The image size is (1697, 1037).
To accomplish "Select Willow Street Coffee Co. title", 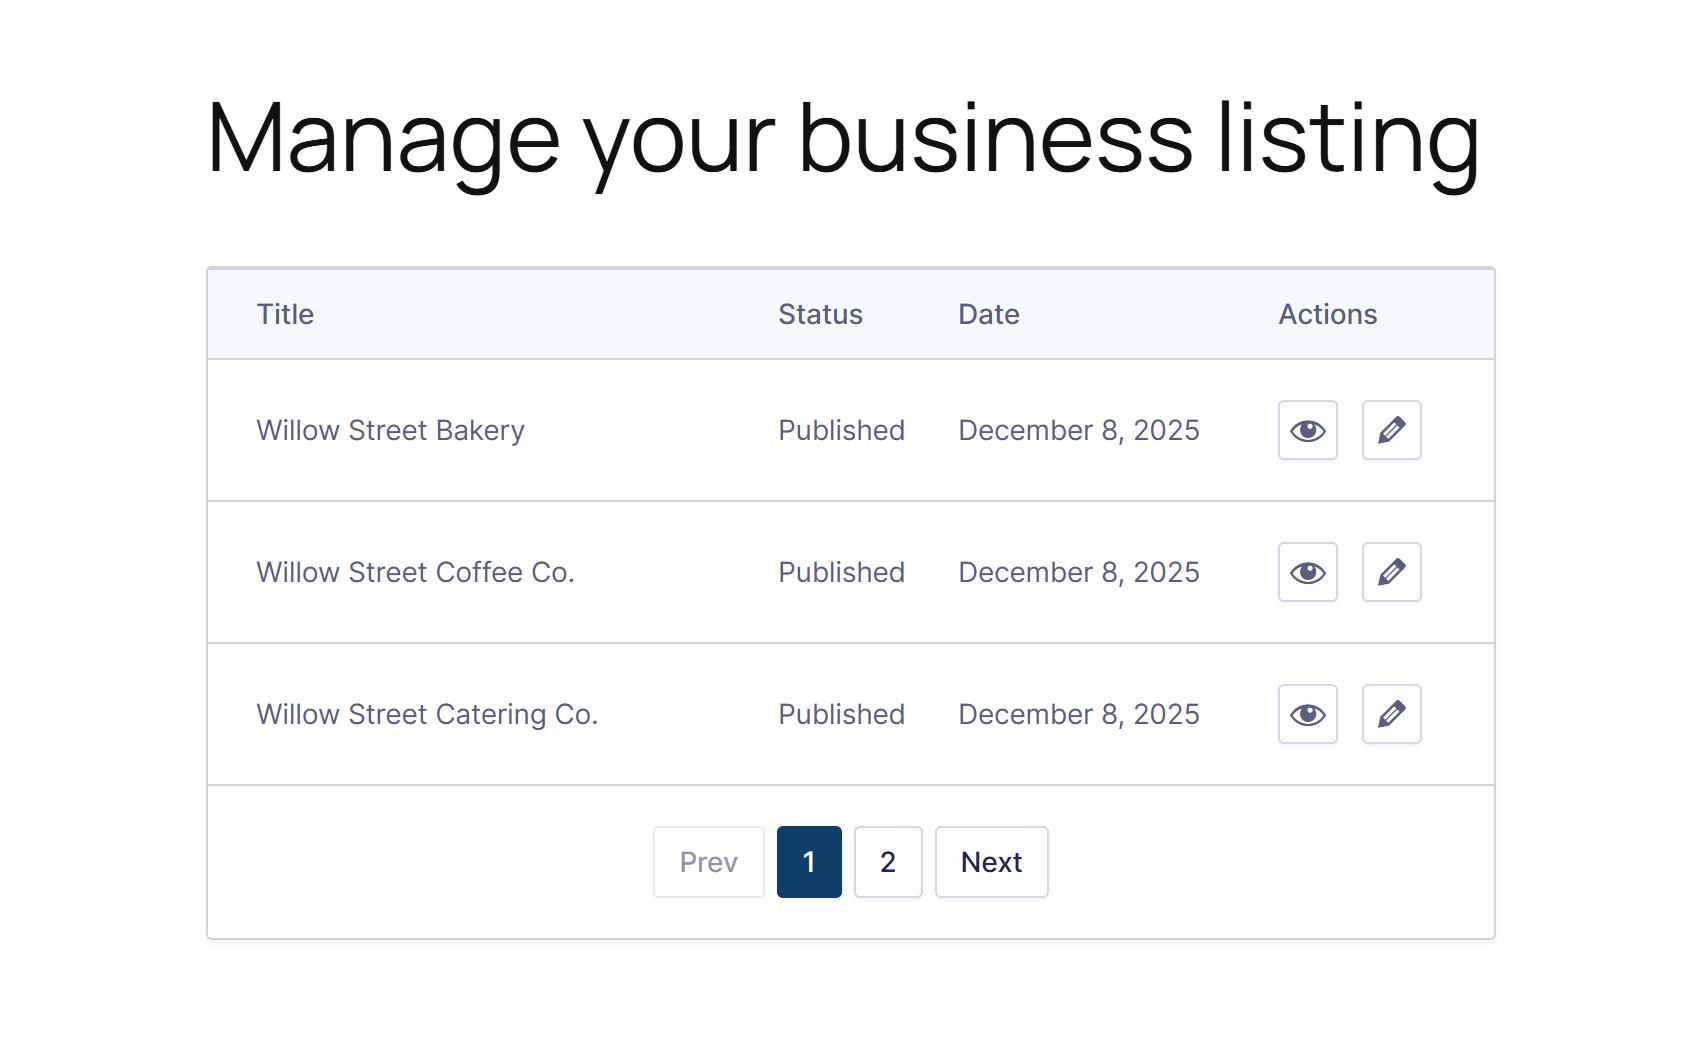I will pos(415,572).
